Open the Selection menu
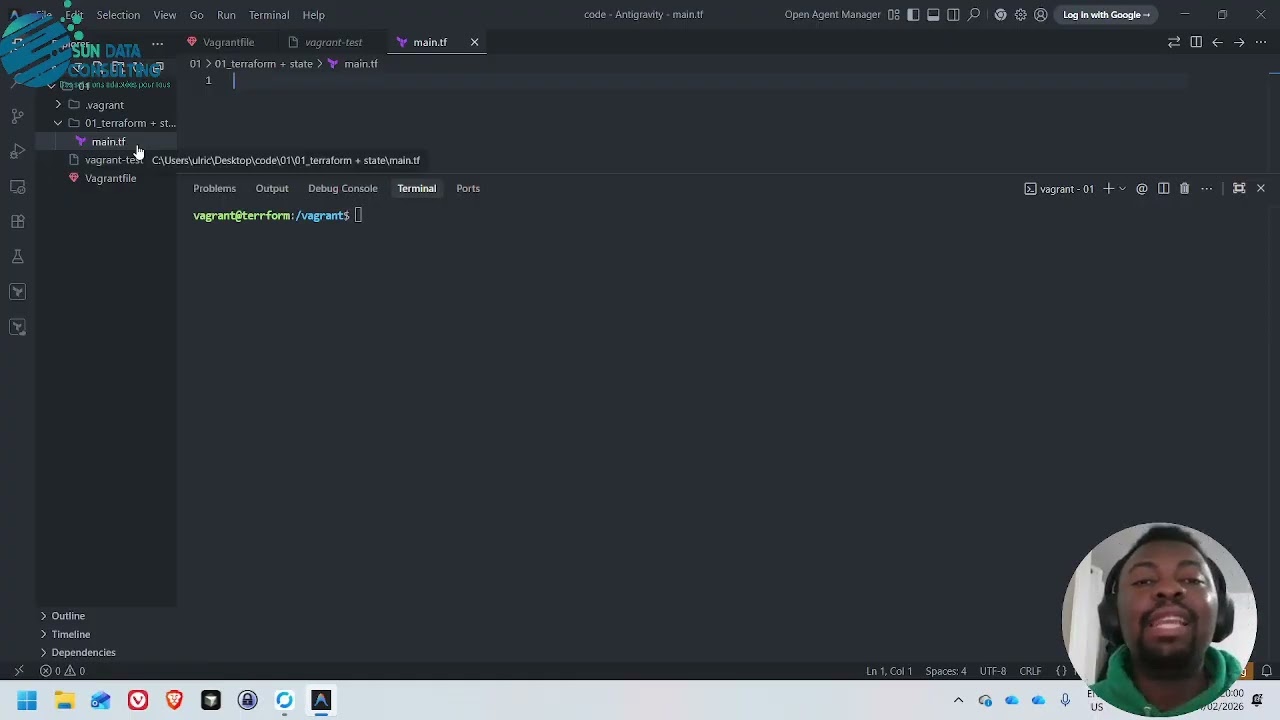1280x720 pixels. pyautogui.click(x=118, y=15)
